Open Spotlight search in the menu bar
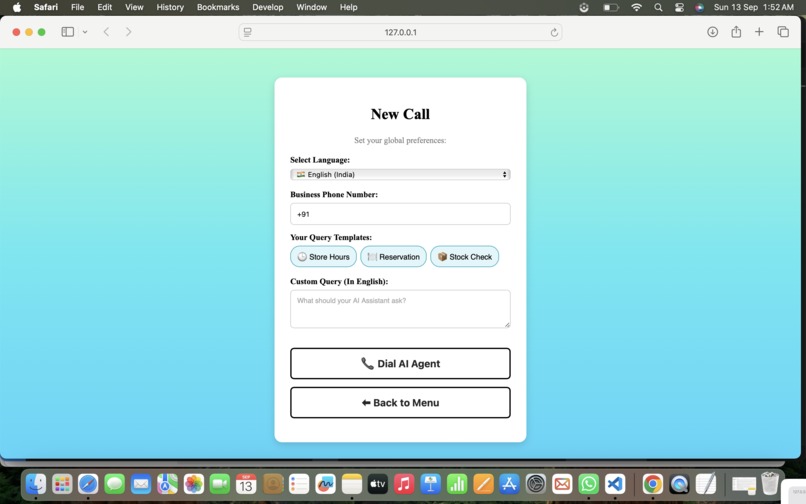Screen dimensions: 806x504 tap(658, 7)
